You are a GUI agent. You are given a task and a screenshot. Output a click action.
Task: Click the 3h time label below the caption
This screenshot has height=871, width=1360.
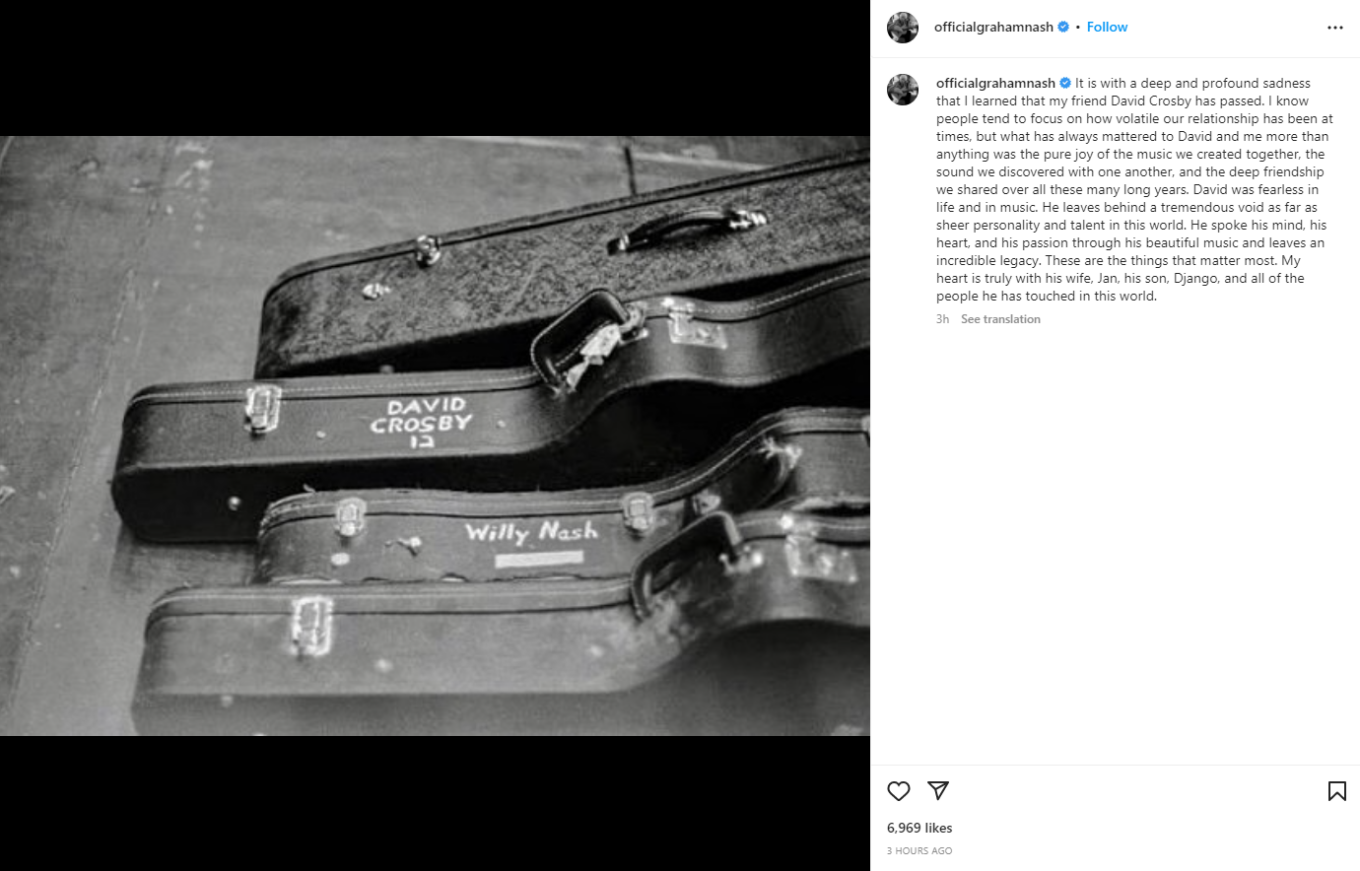tap(942, 319)
